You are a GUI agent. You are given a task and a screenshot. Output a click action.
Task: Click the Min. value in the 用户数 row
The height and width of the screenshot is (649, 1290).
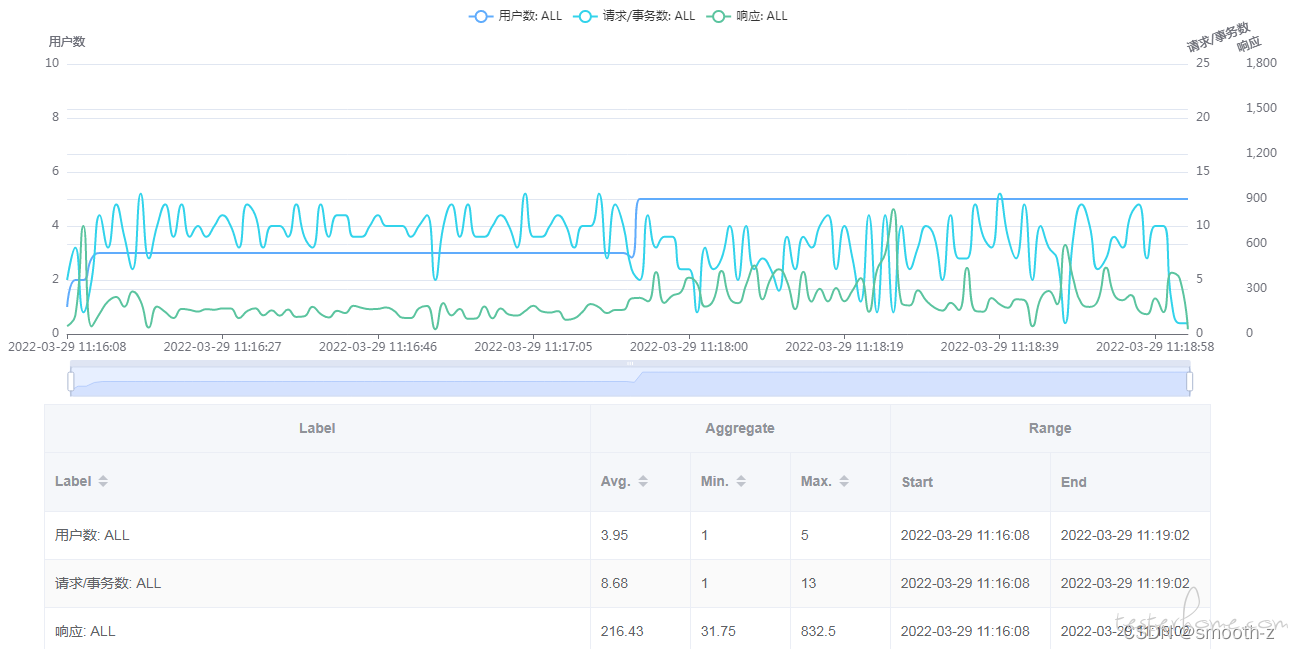pos(705,535)
